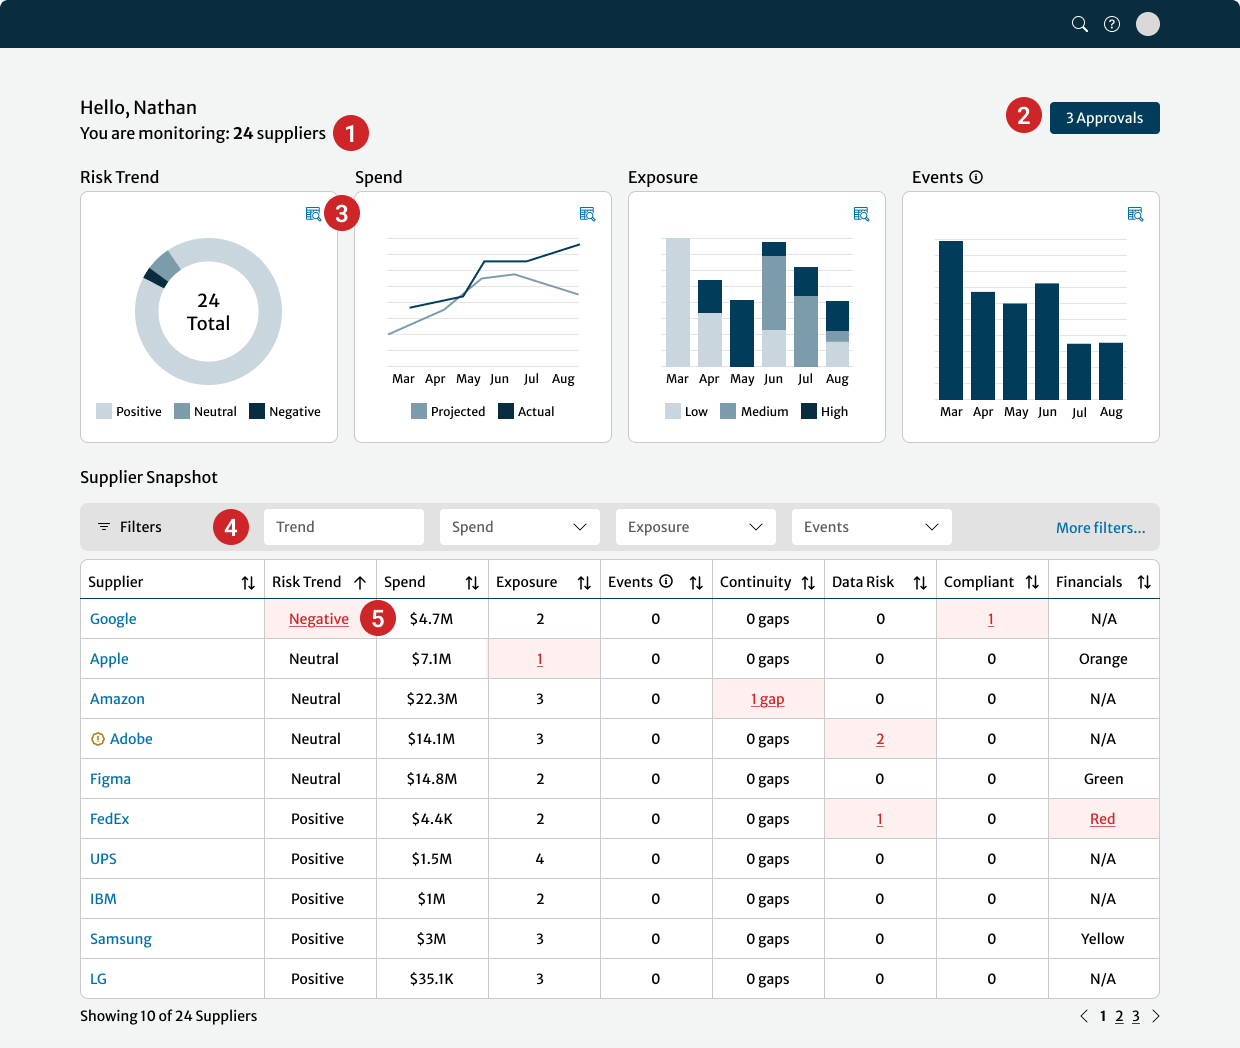Screen dimensions: 1240x1048
Task: Open the user avatar in the top right
Action: pyautogui.click(x=1148, y=24)
